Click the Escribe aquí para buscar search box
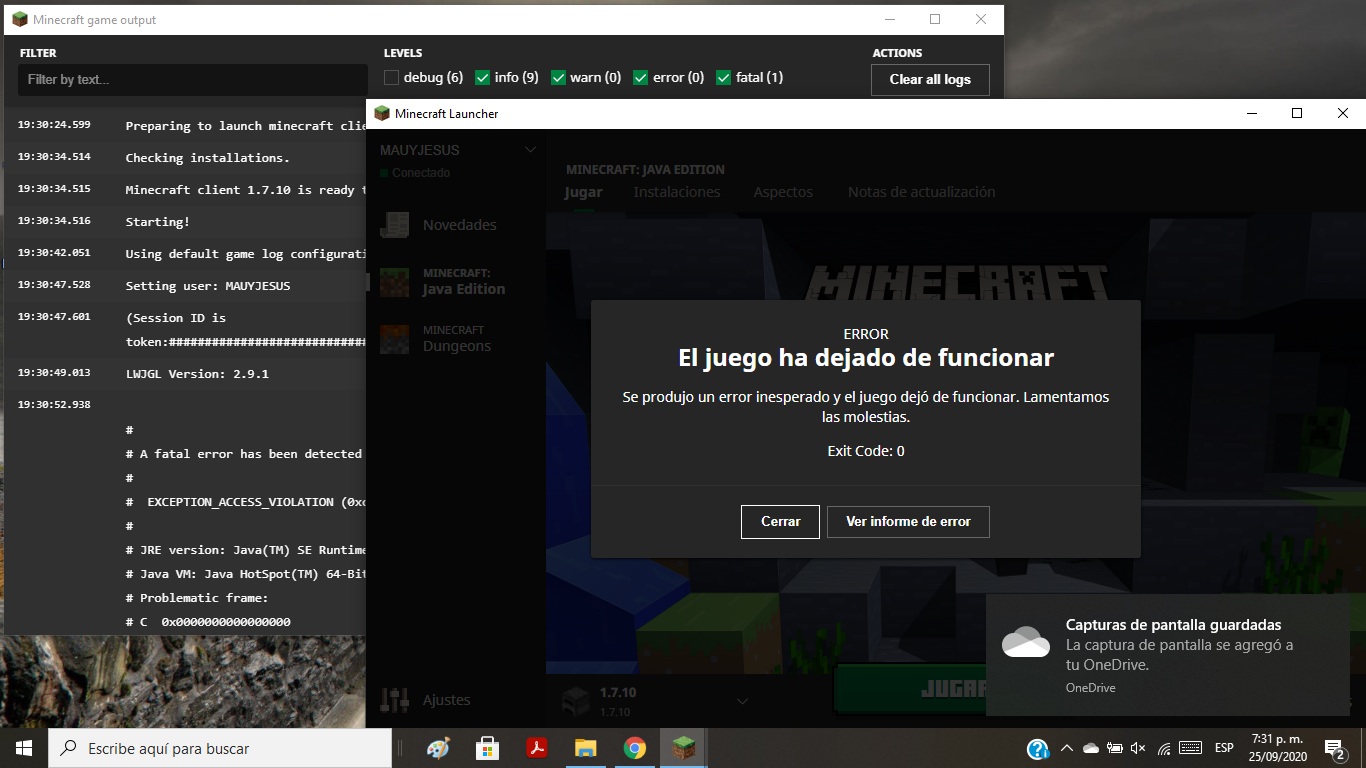Image resolution: width=1366 pixels, height=768 pixels. [219, 748]
